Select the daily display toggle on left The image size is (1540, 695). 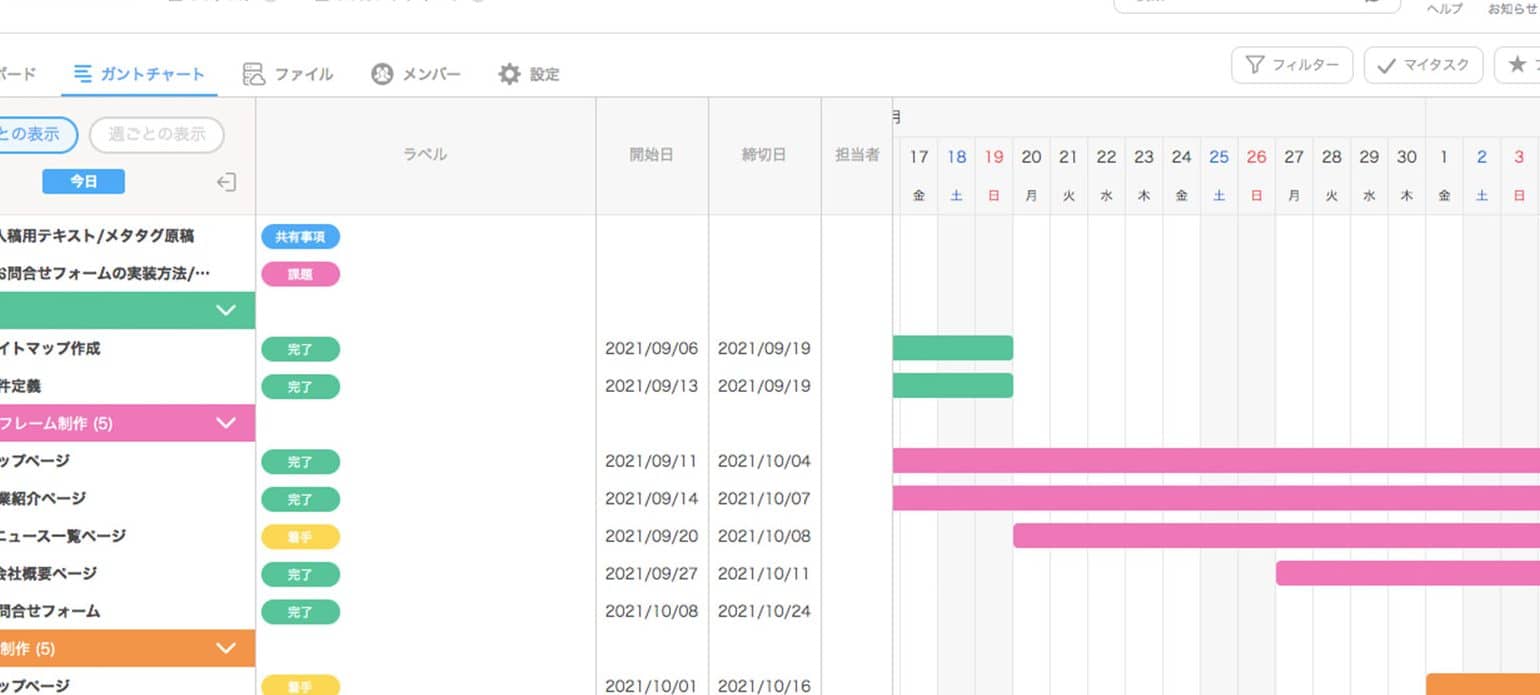(35, 134)
